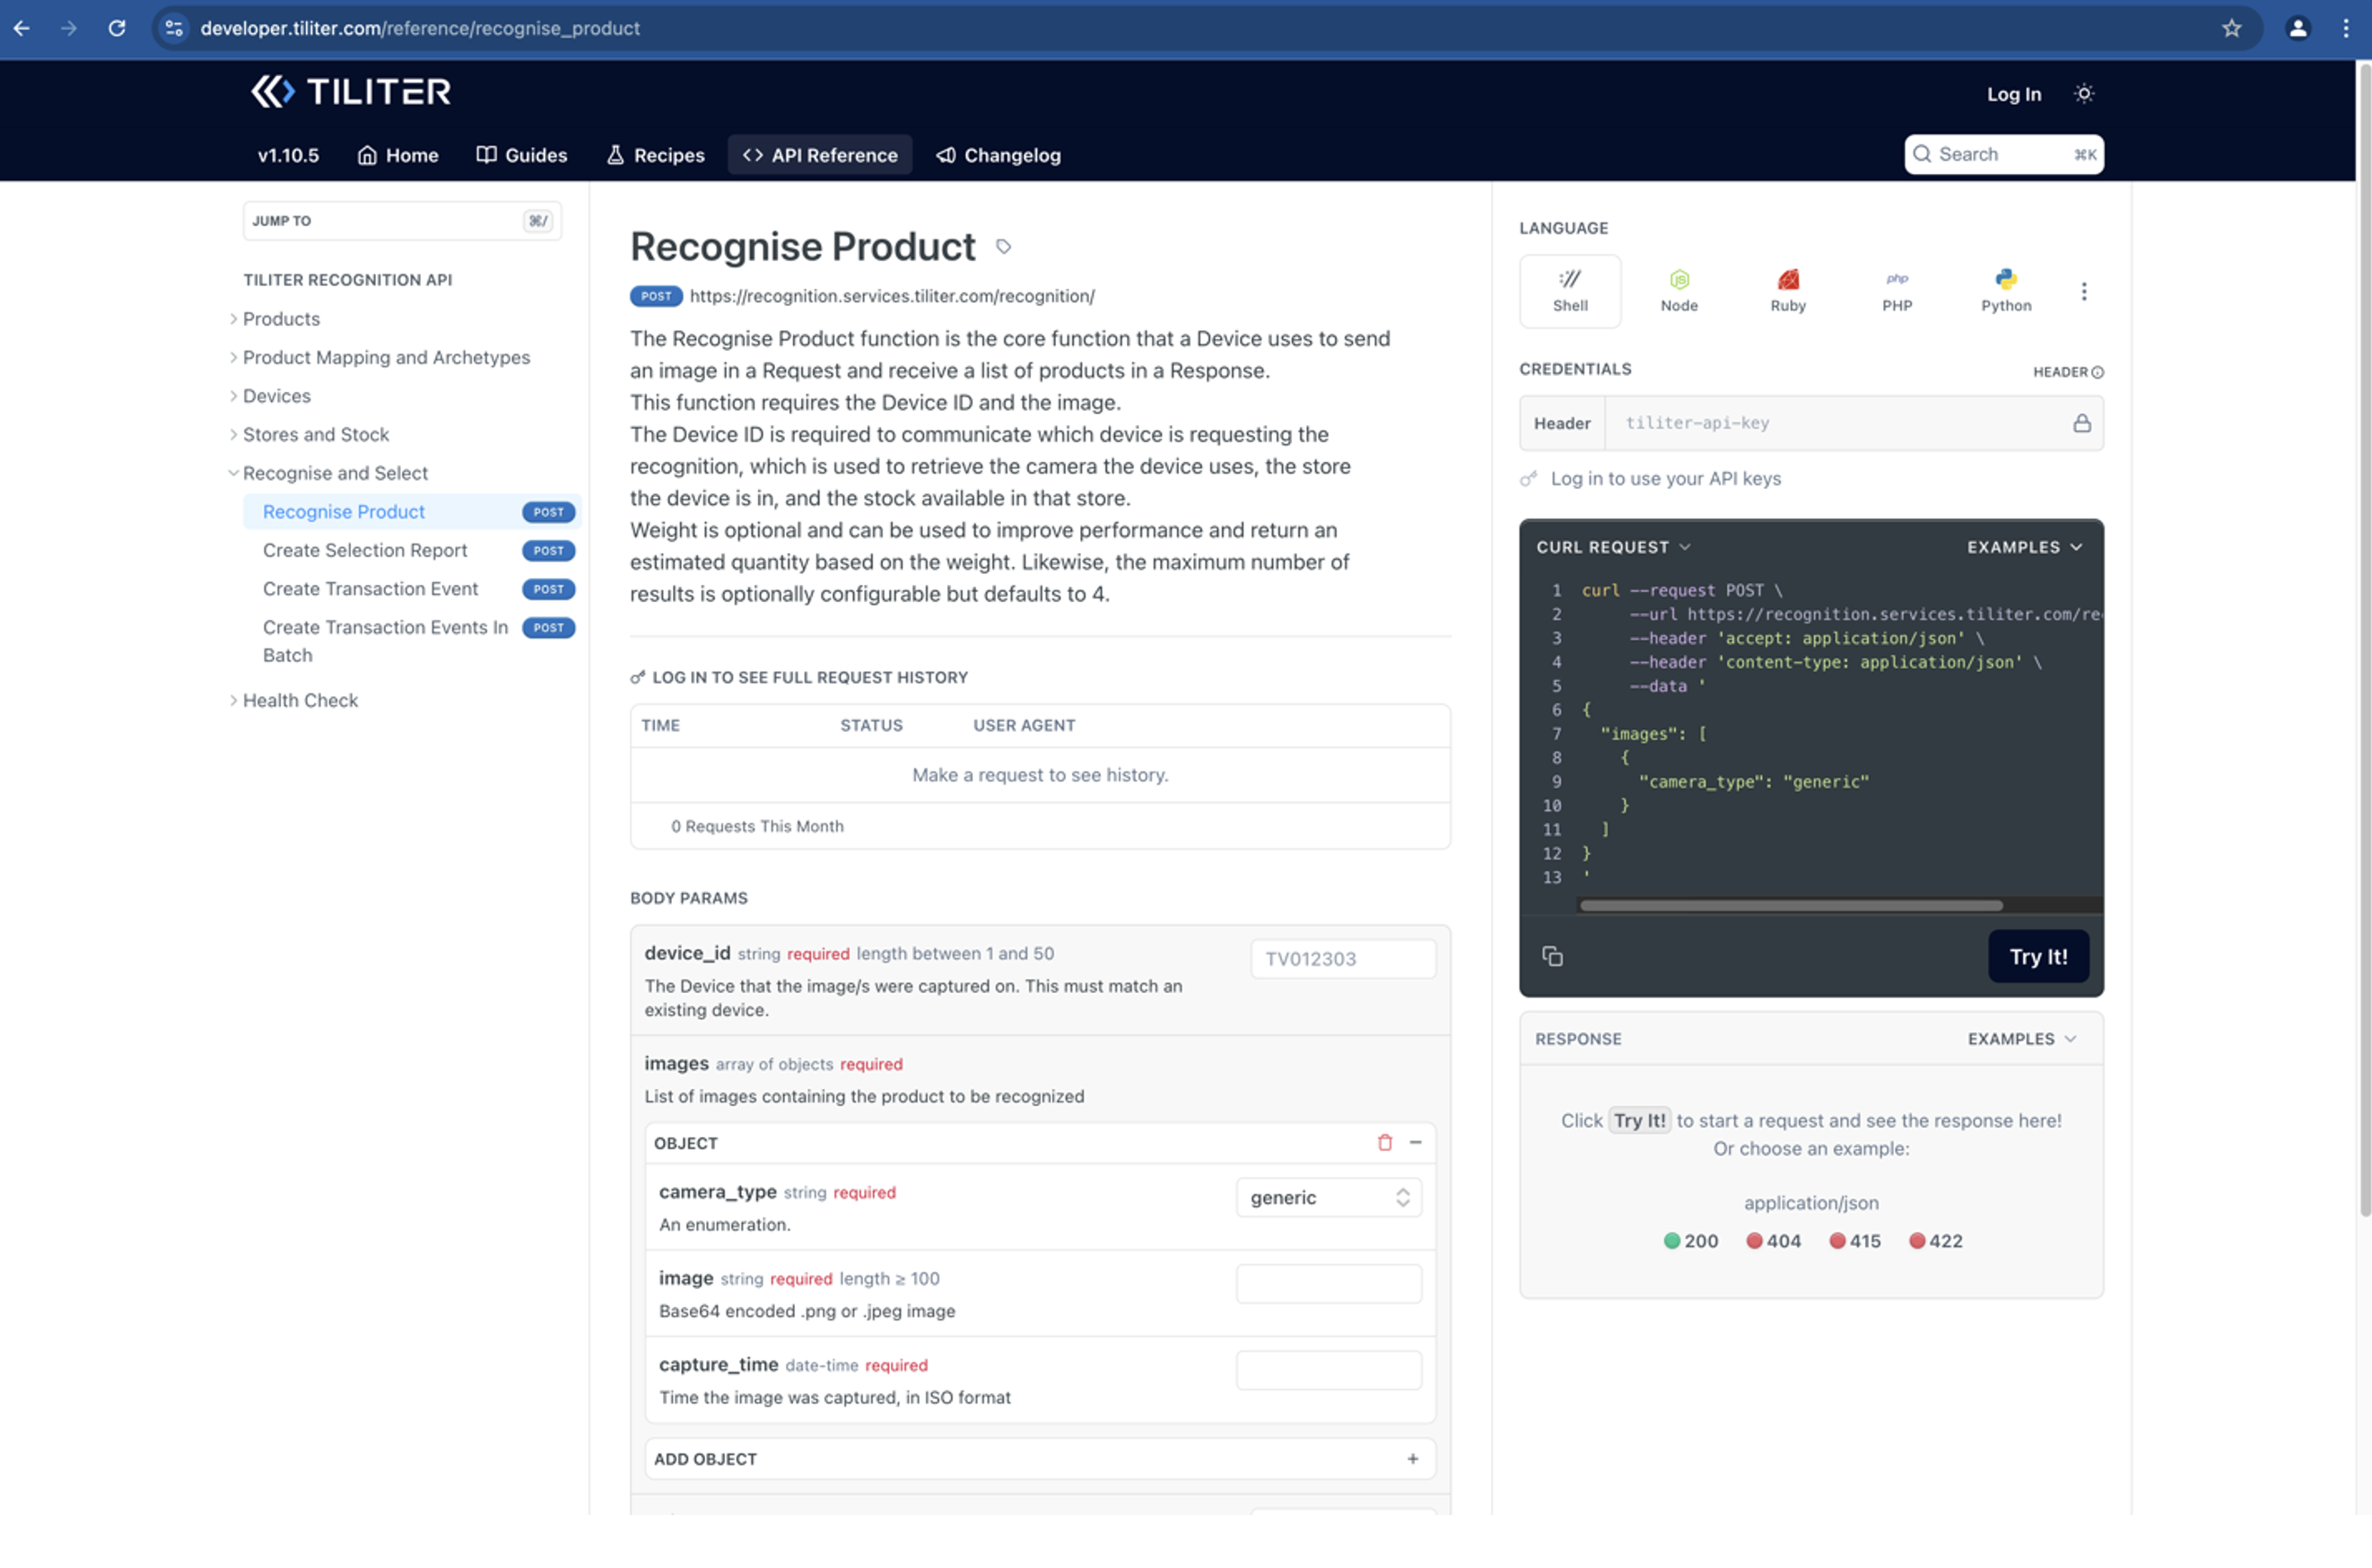
Task: Open the Guides tab
Action: point(522,155)
